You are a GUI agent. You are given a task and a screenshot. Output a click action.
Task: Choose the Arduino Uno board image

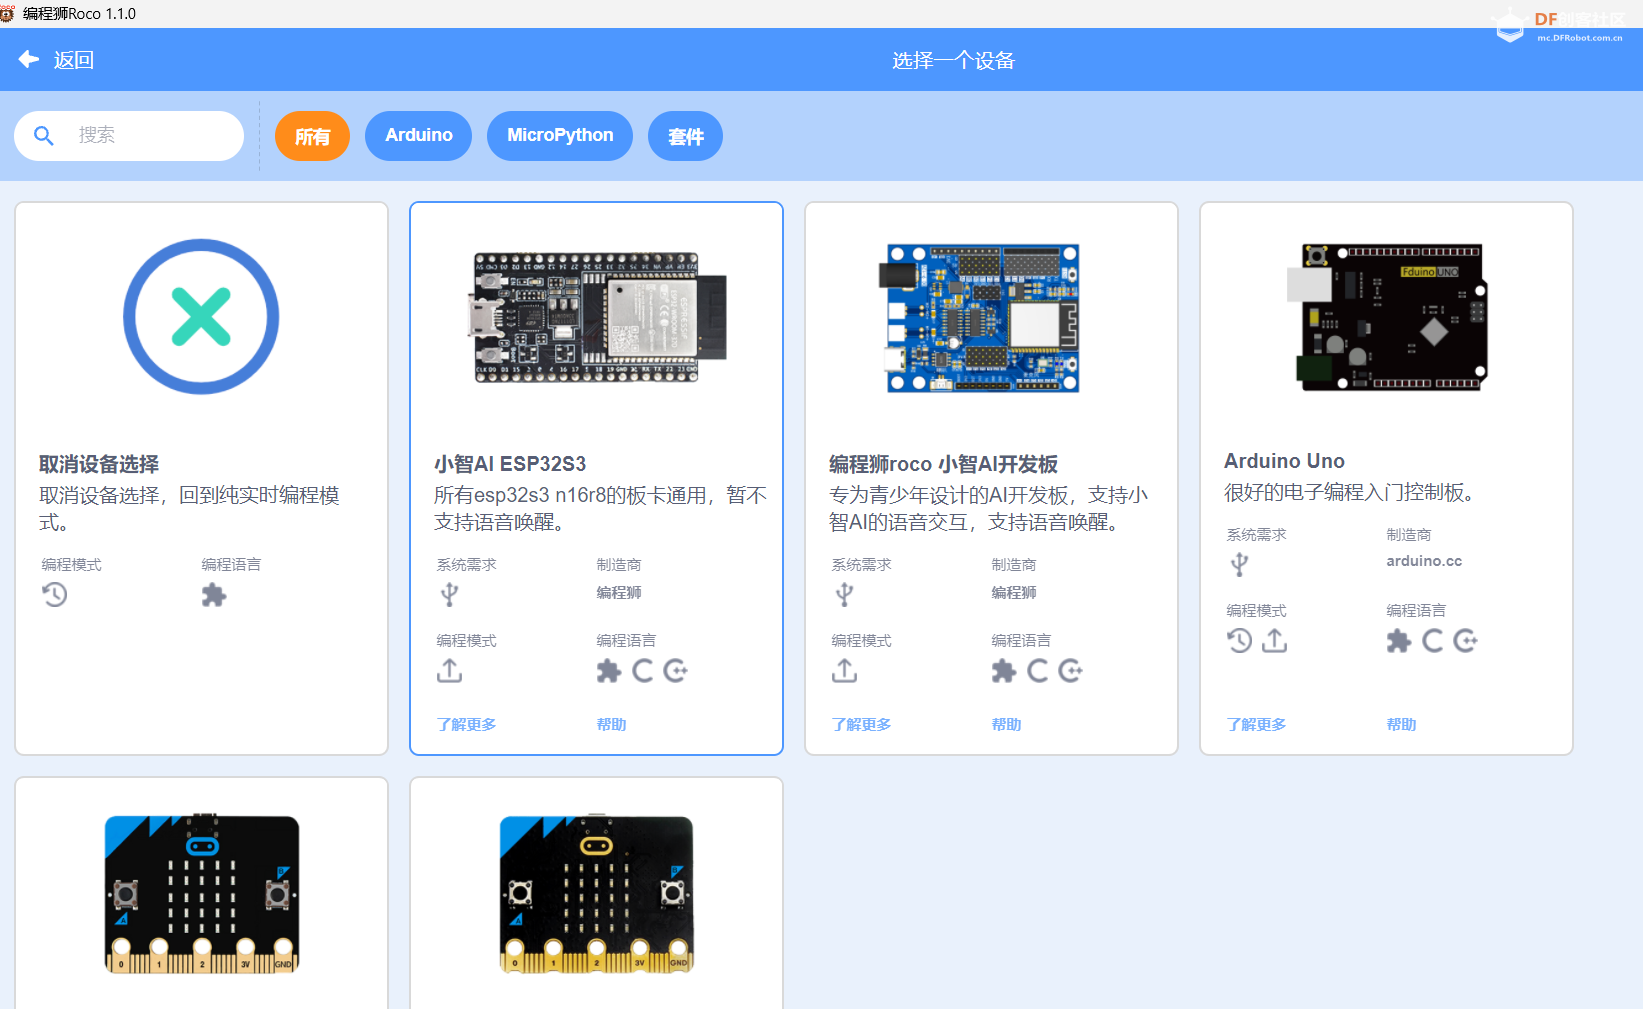pos(1387,316)
